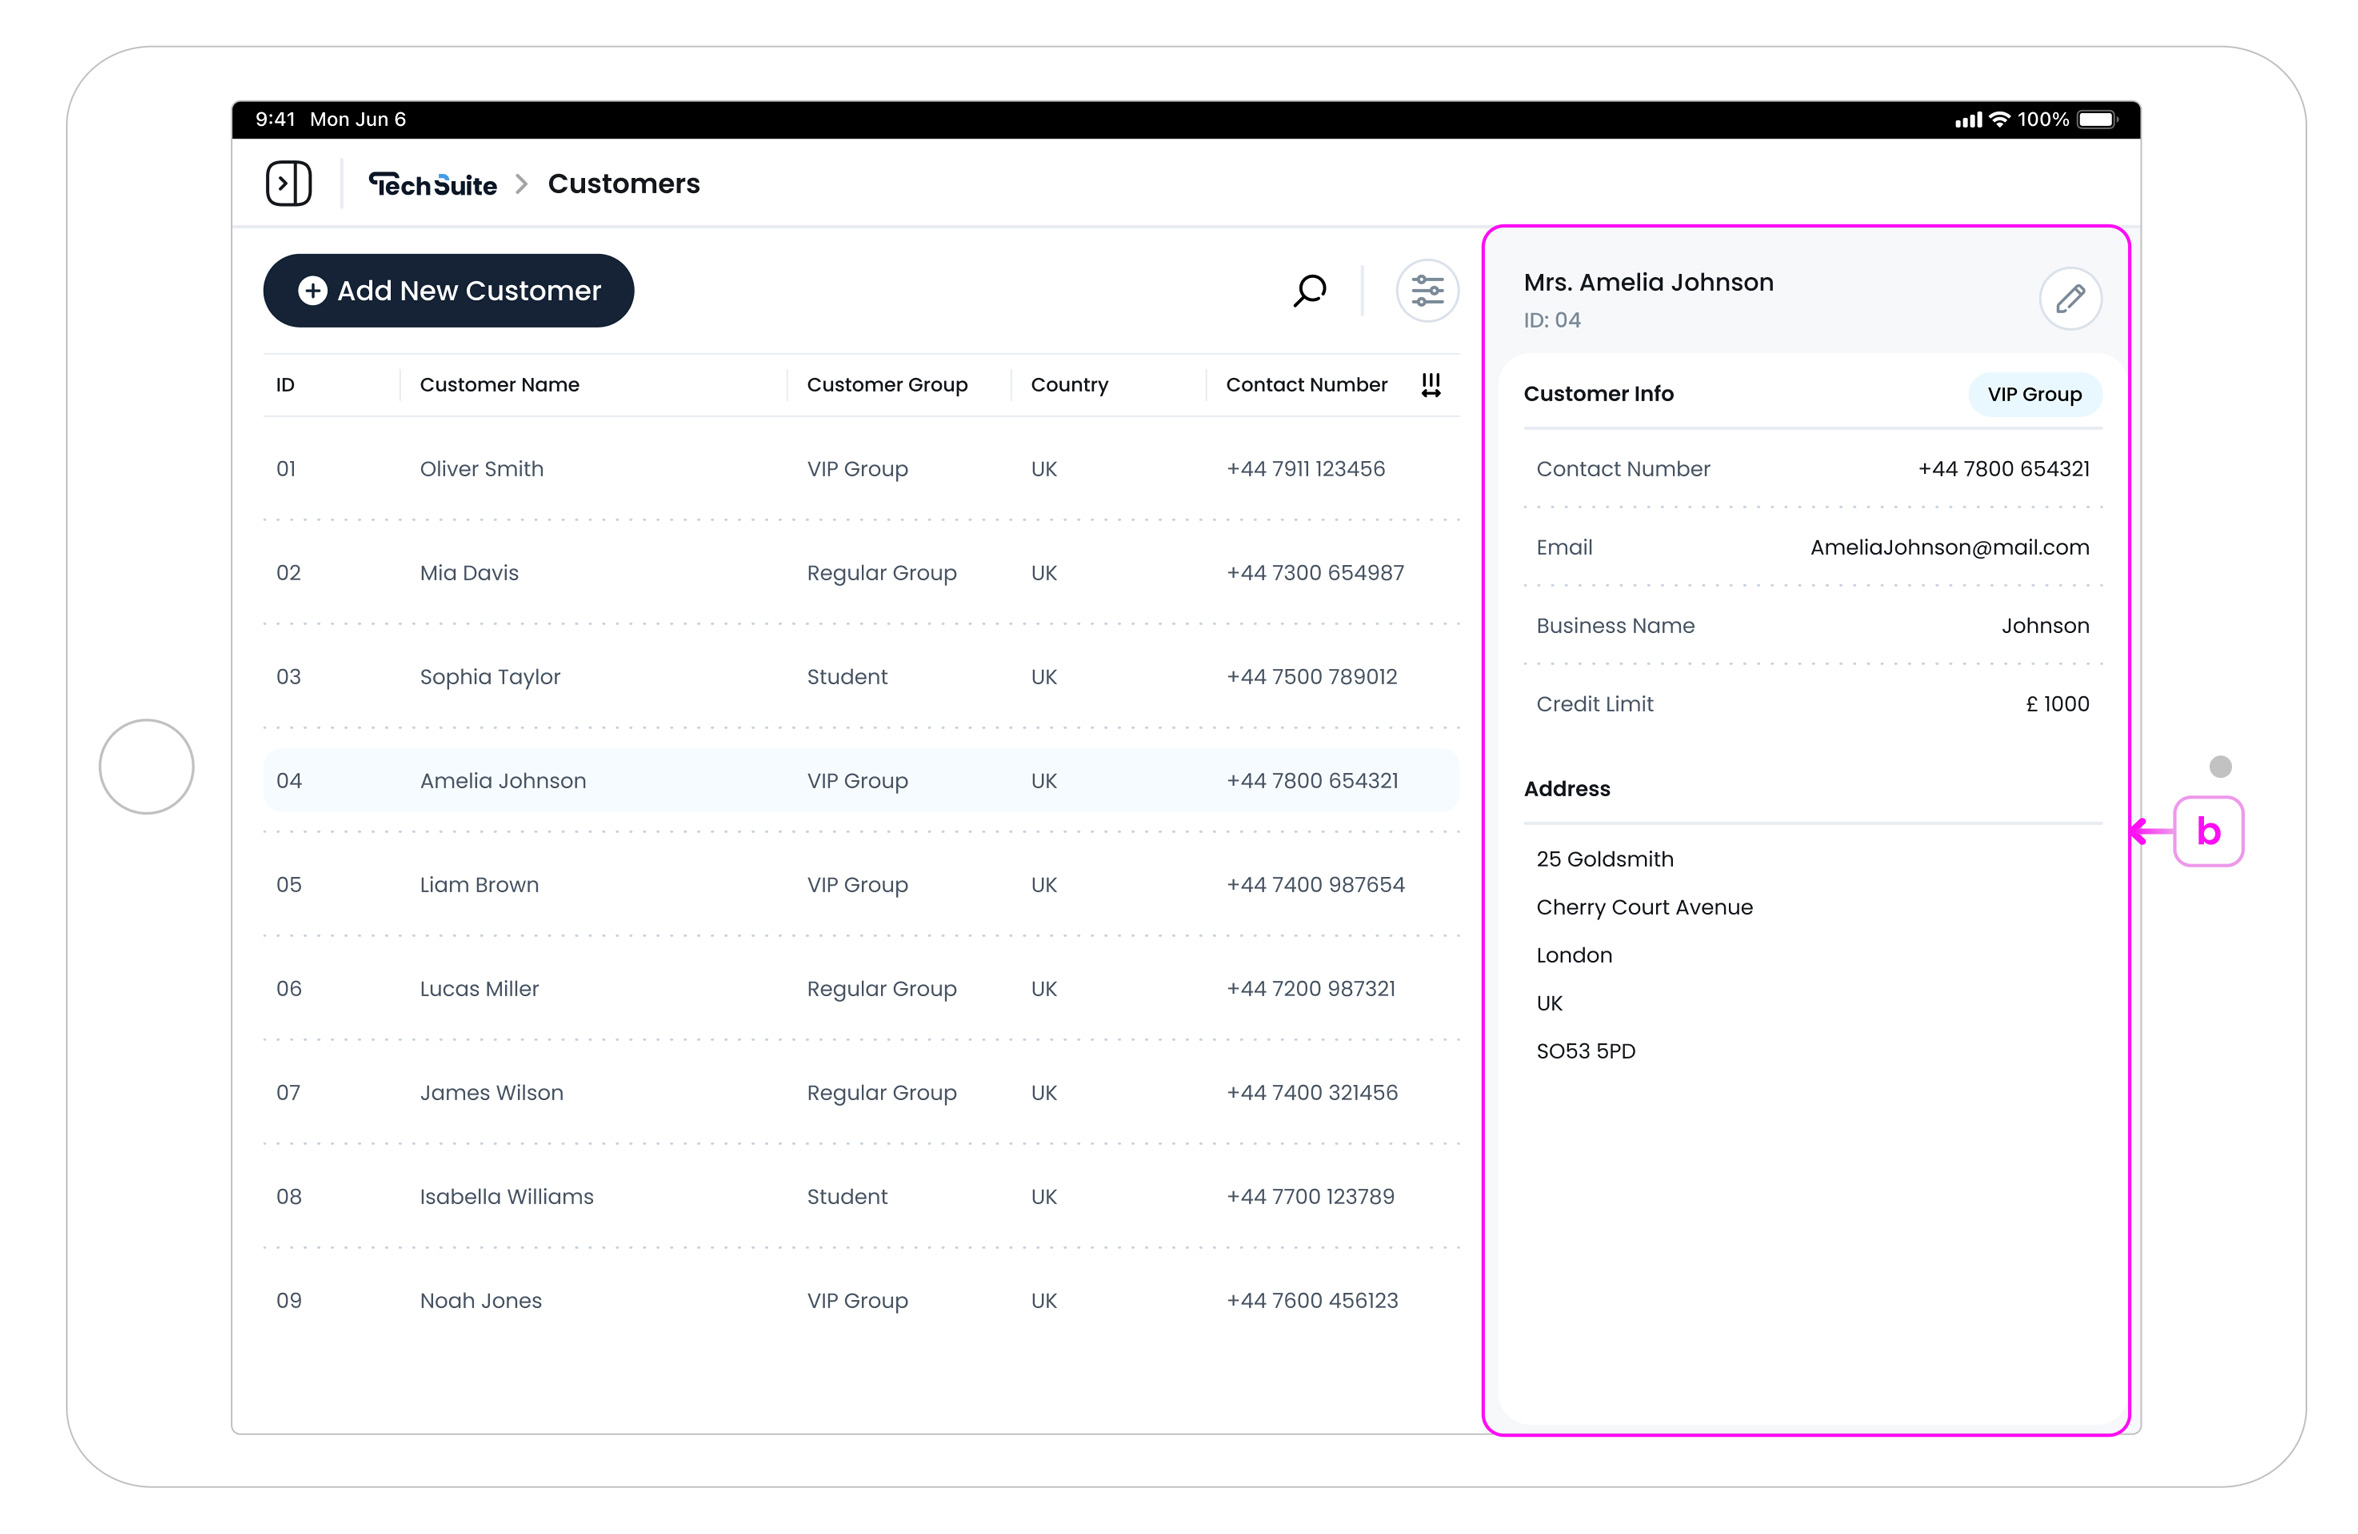This screenshot has height=1534, width=2358.
Task: Collapse the sidebar using the panel icon
Action: point(289,183)
